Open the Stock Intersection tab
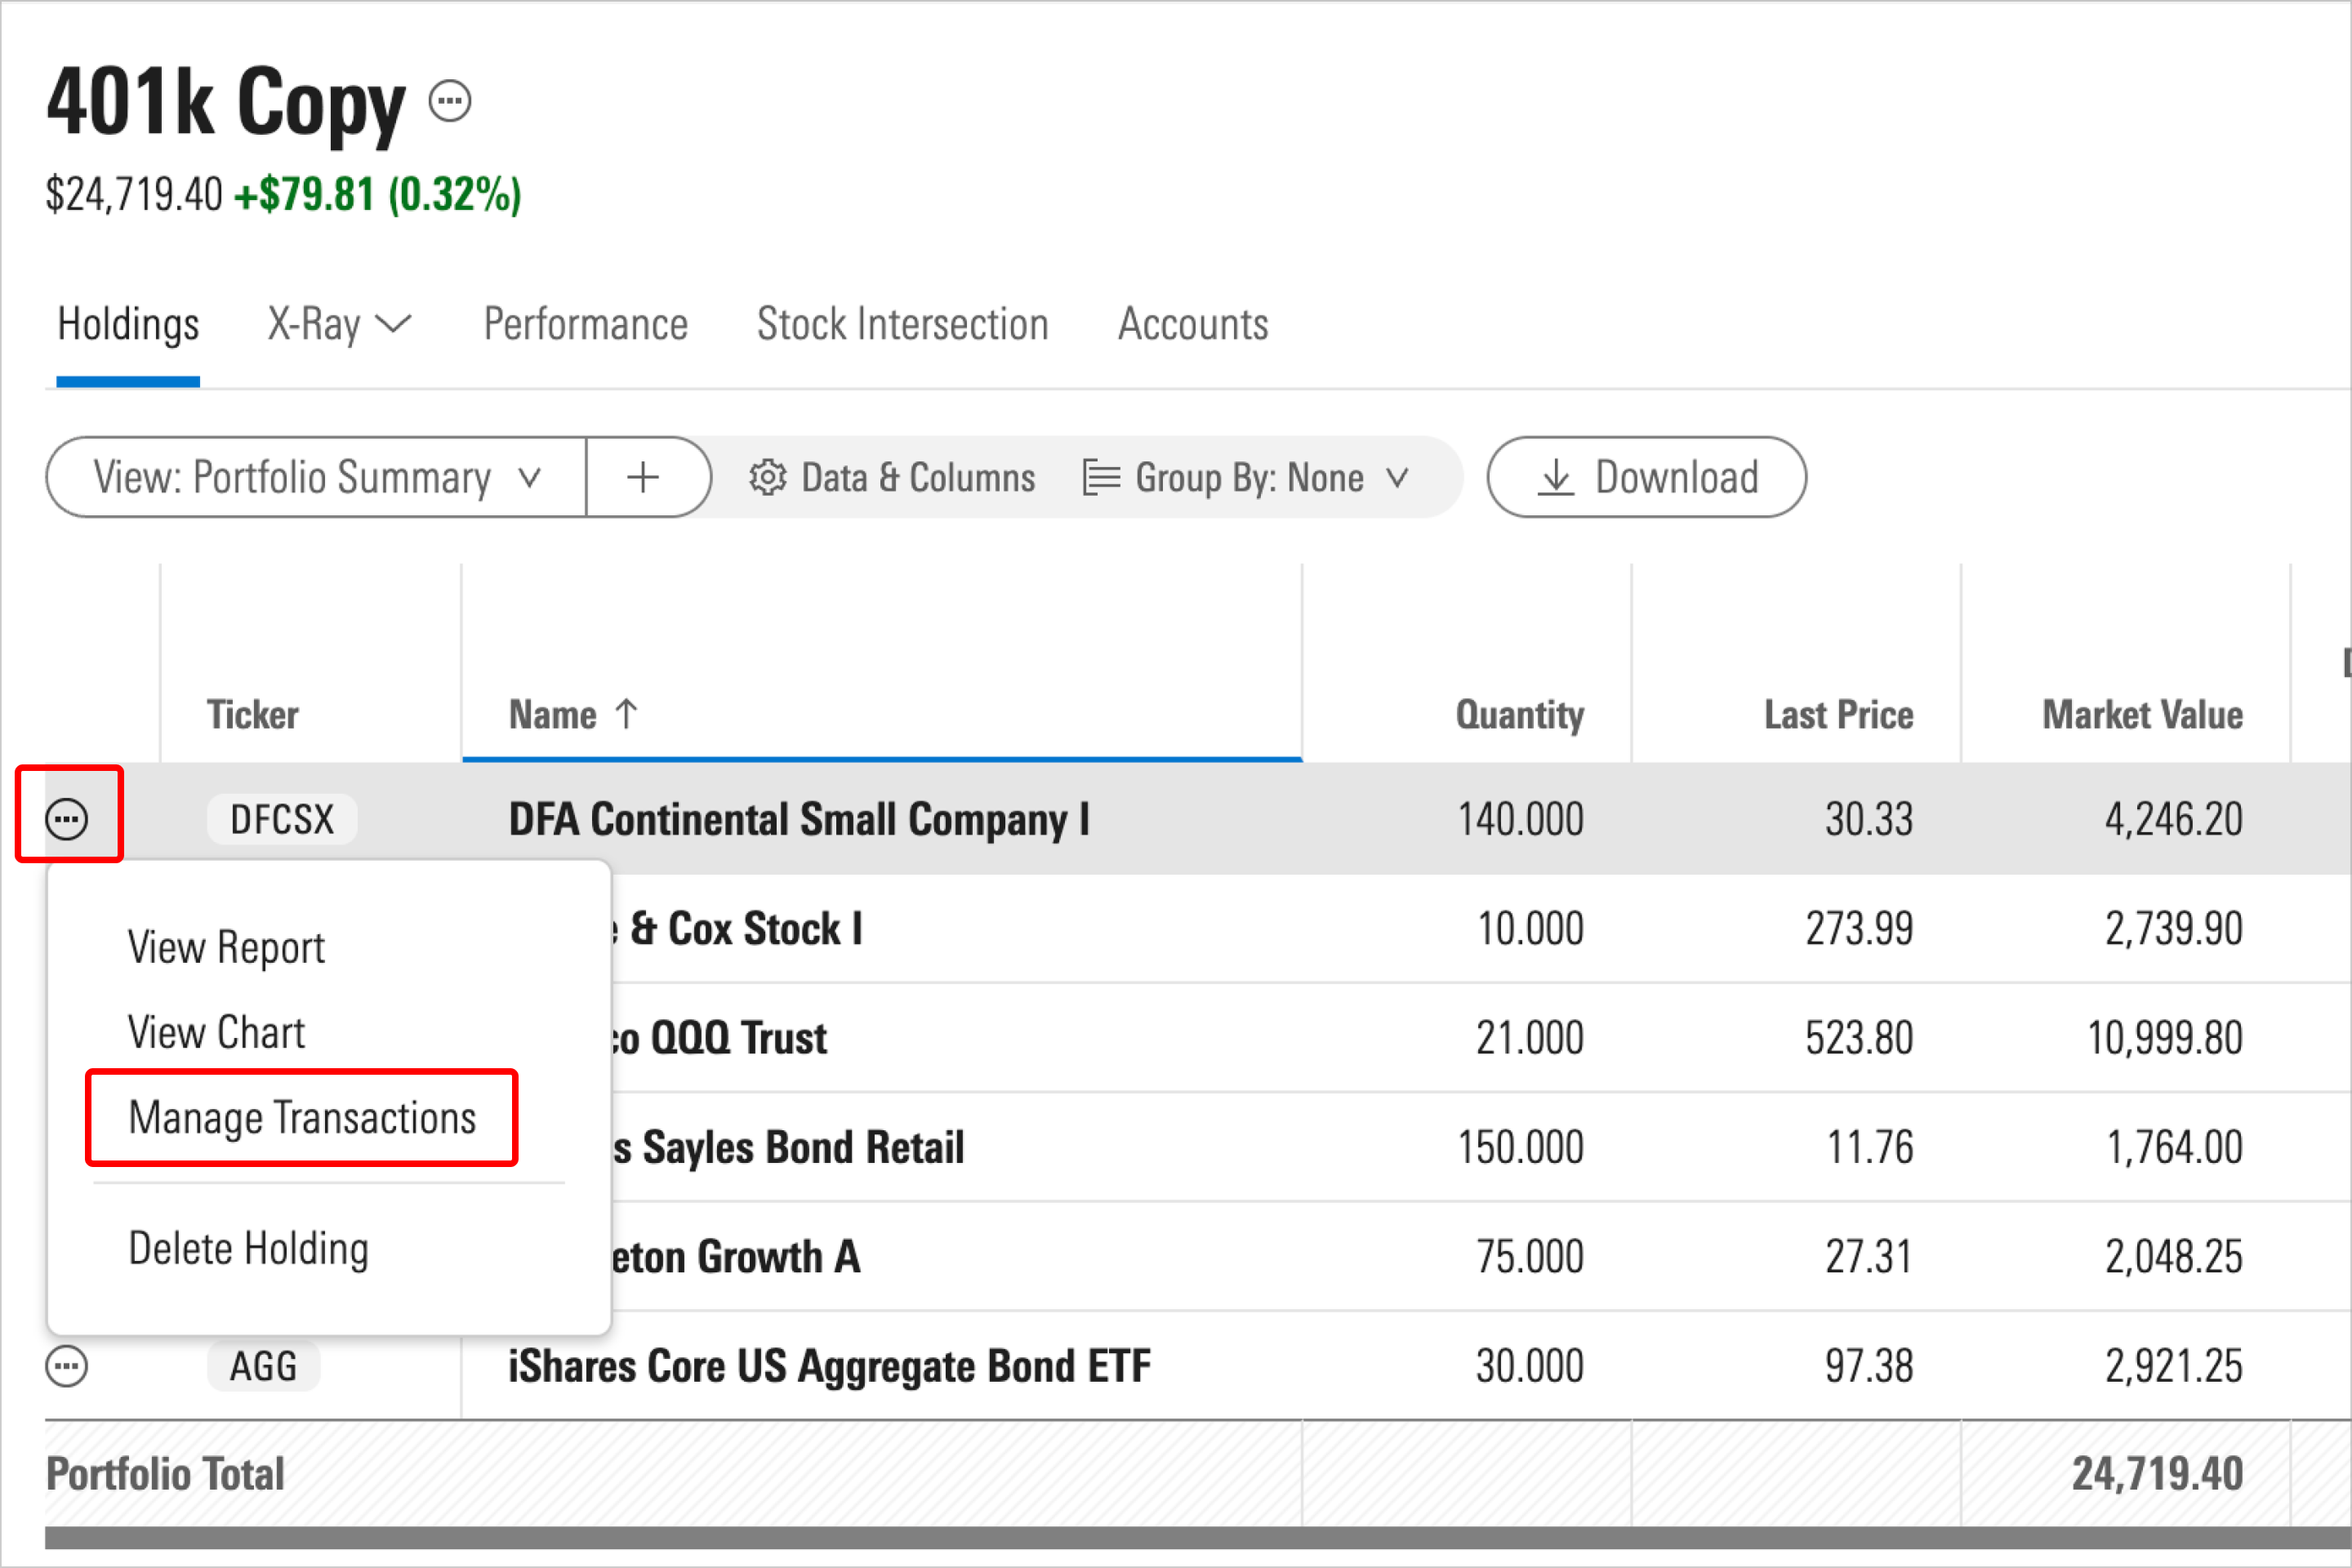Screen dimensions: 2352x1568 point(902,324)
